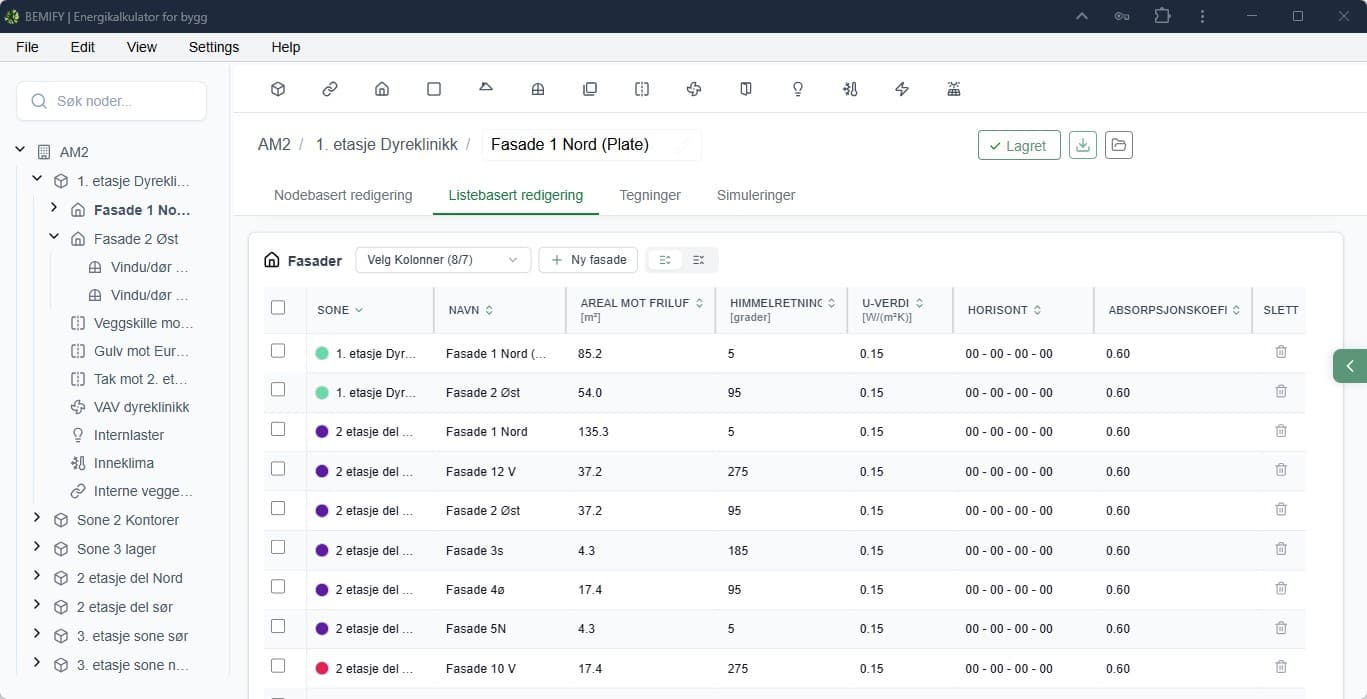The image size is (1367, 699).
Task: Click the lightbulb icon in toolbar
Action: tap(798, 89)
